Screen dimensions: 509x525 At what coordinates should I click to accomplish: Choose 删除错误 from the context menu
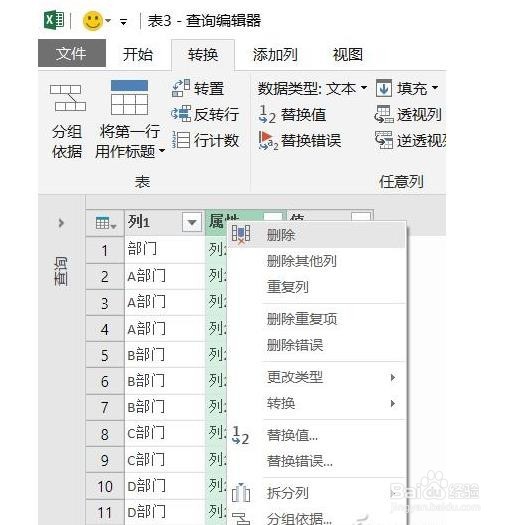316,345
